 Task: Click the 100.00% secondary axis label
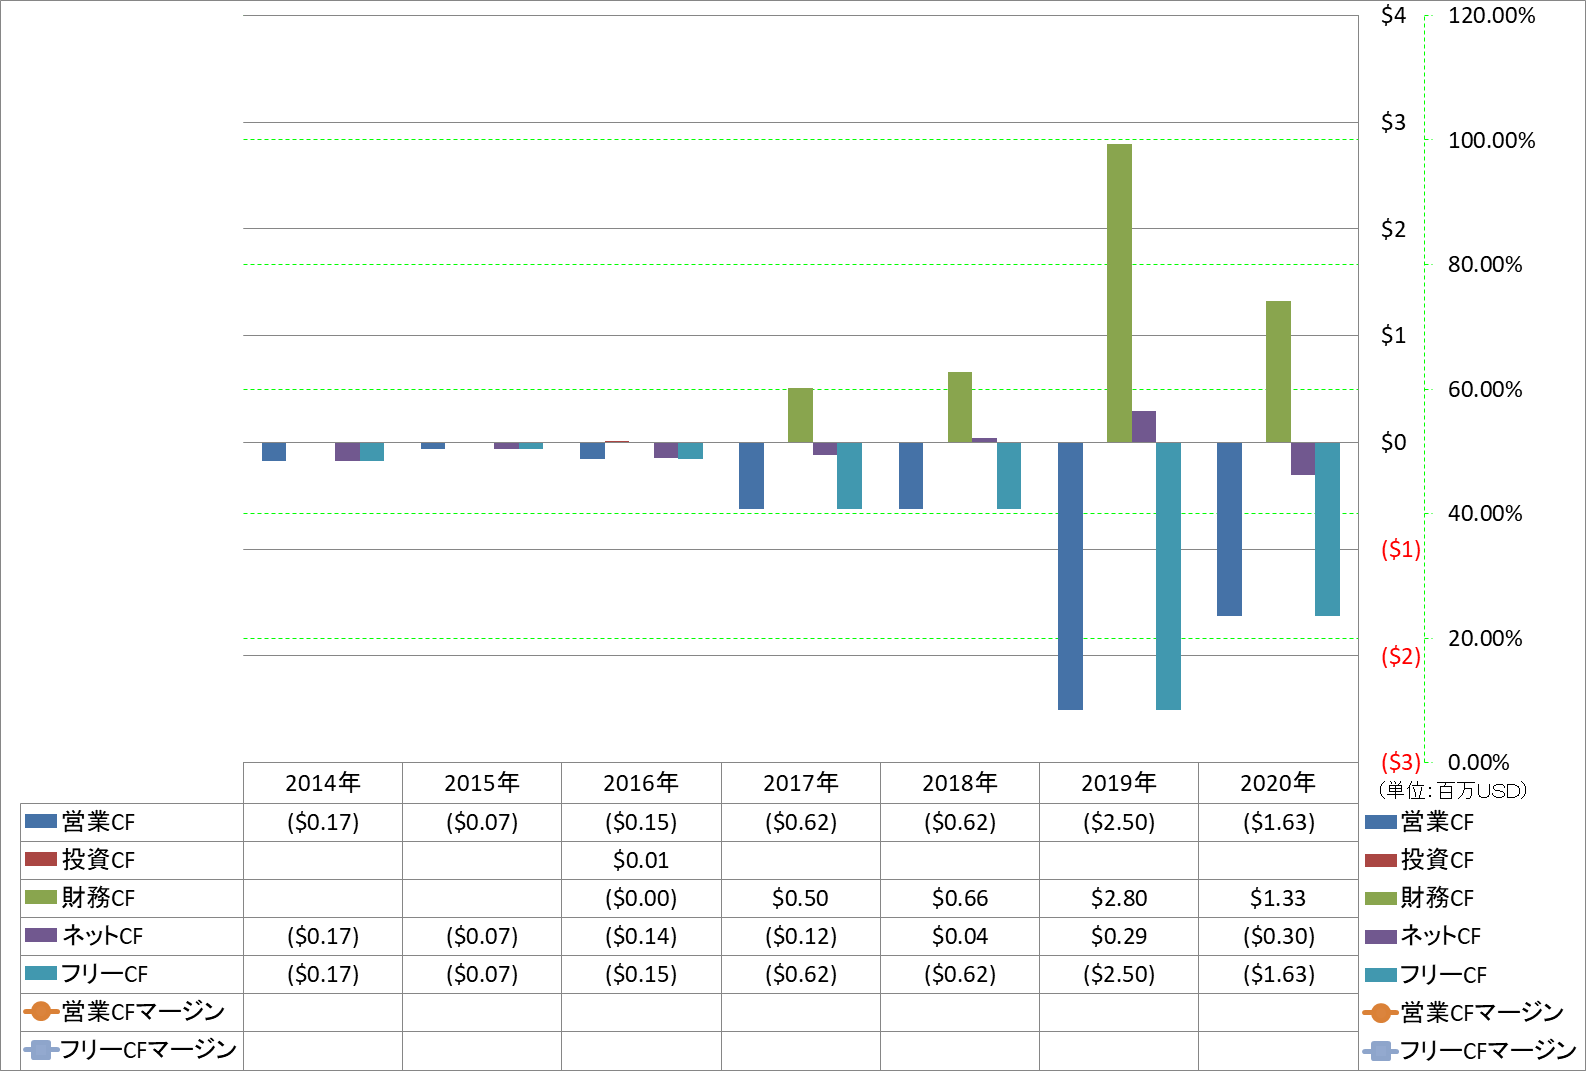tap(1491, 140)
